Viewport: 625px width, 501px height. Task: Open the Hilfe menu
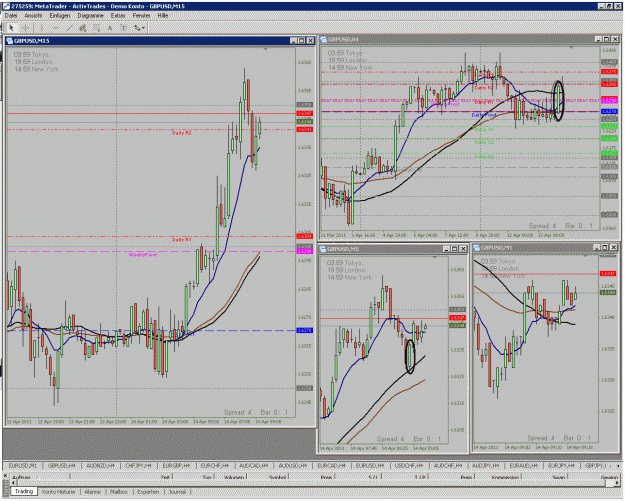(163, 16)
